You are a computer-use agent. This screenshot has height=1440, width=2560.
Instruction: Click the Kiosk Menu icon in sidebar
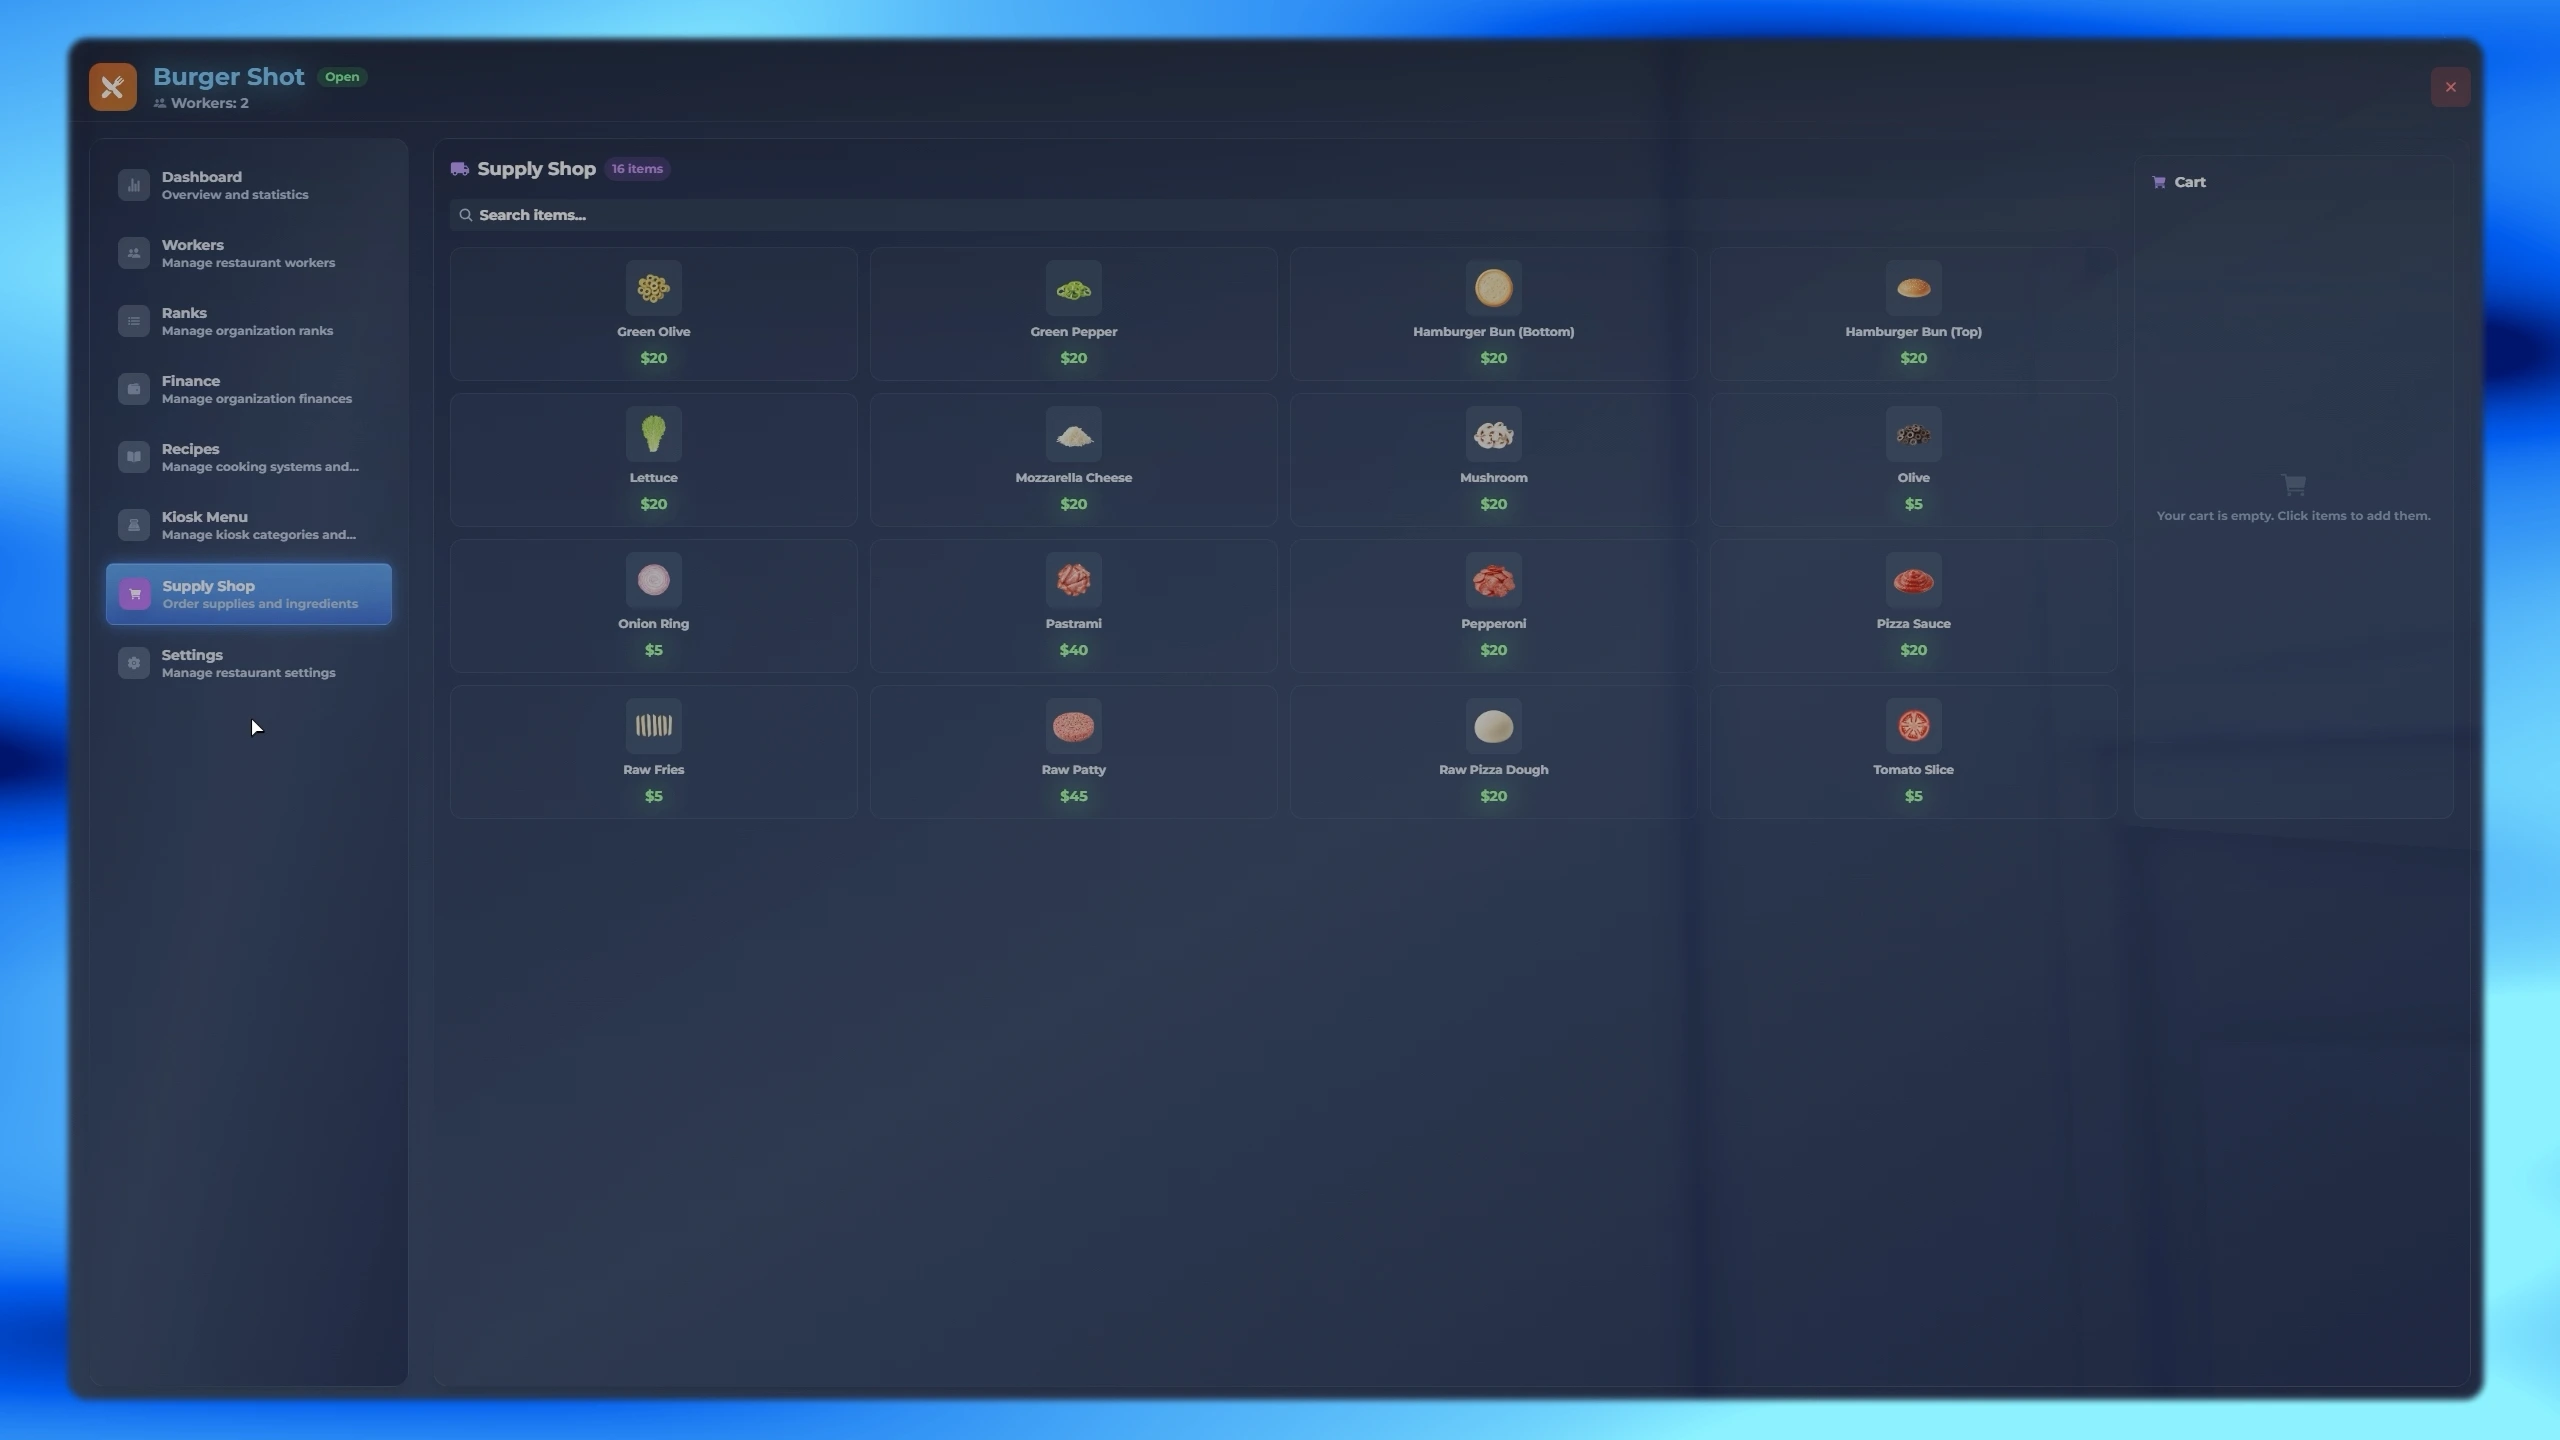134,525
